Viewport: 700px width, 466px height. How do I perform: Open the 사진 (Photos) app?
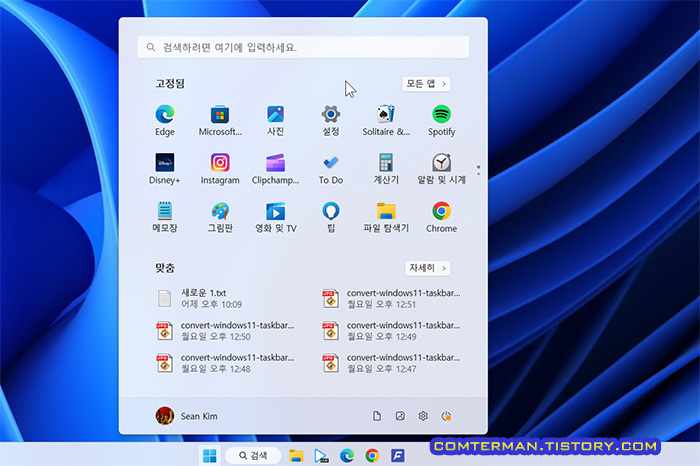pos(275,120)
